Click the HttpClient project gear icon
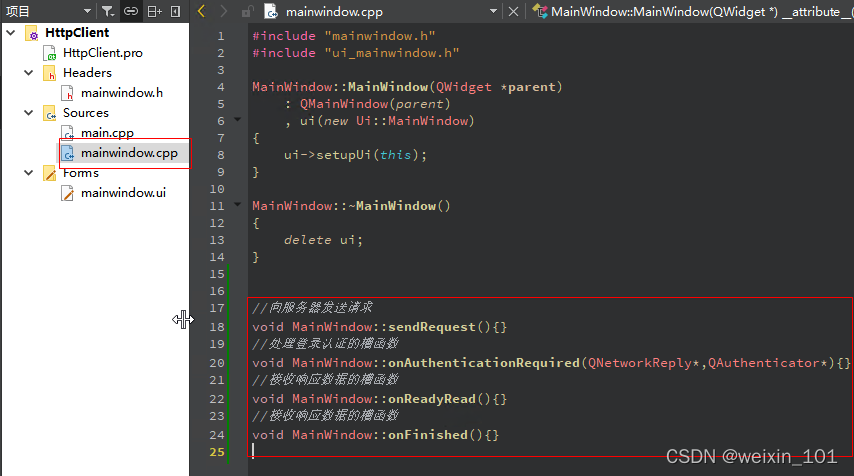Viewport: 854px width, 476px height. [x=32, y=33]
